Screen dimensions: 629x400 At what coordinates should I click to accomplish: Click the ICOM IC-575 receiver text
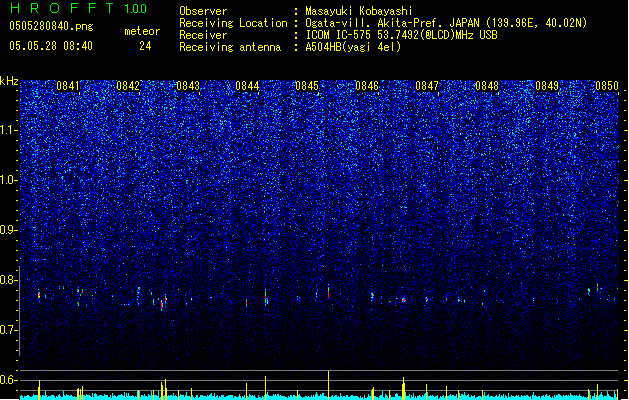401,35
